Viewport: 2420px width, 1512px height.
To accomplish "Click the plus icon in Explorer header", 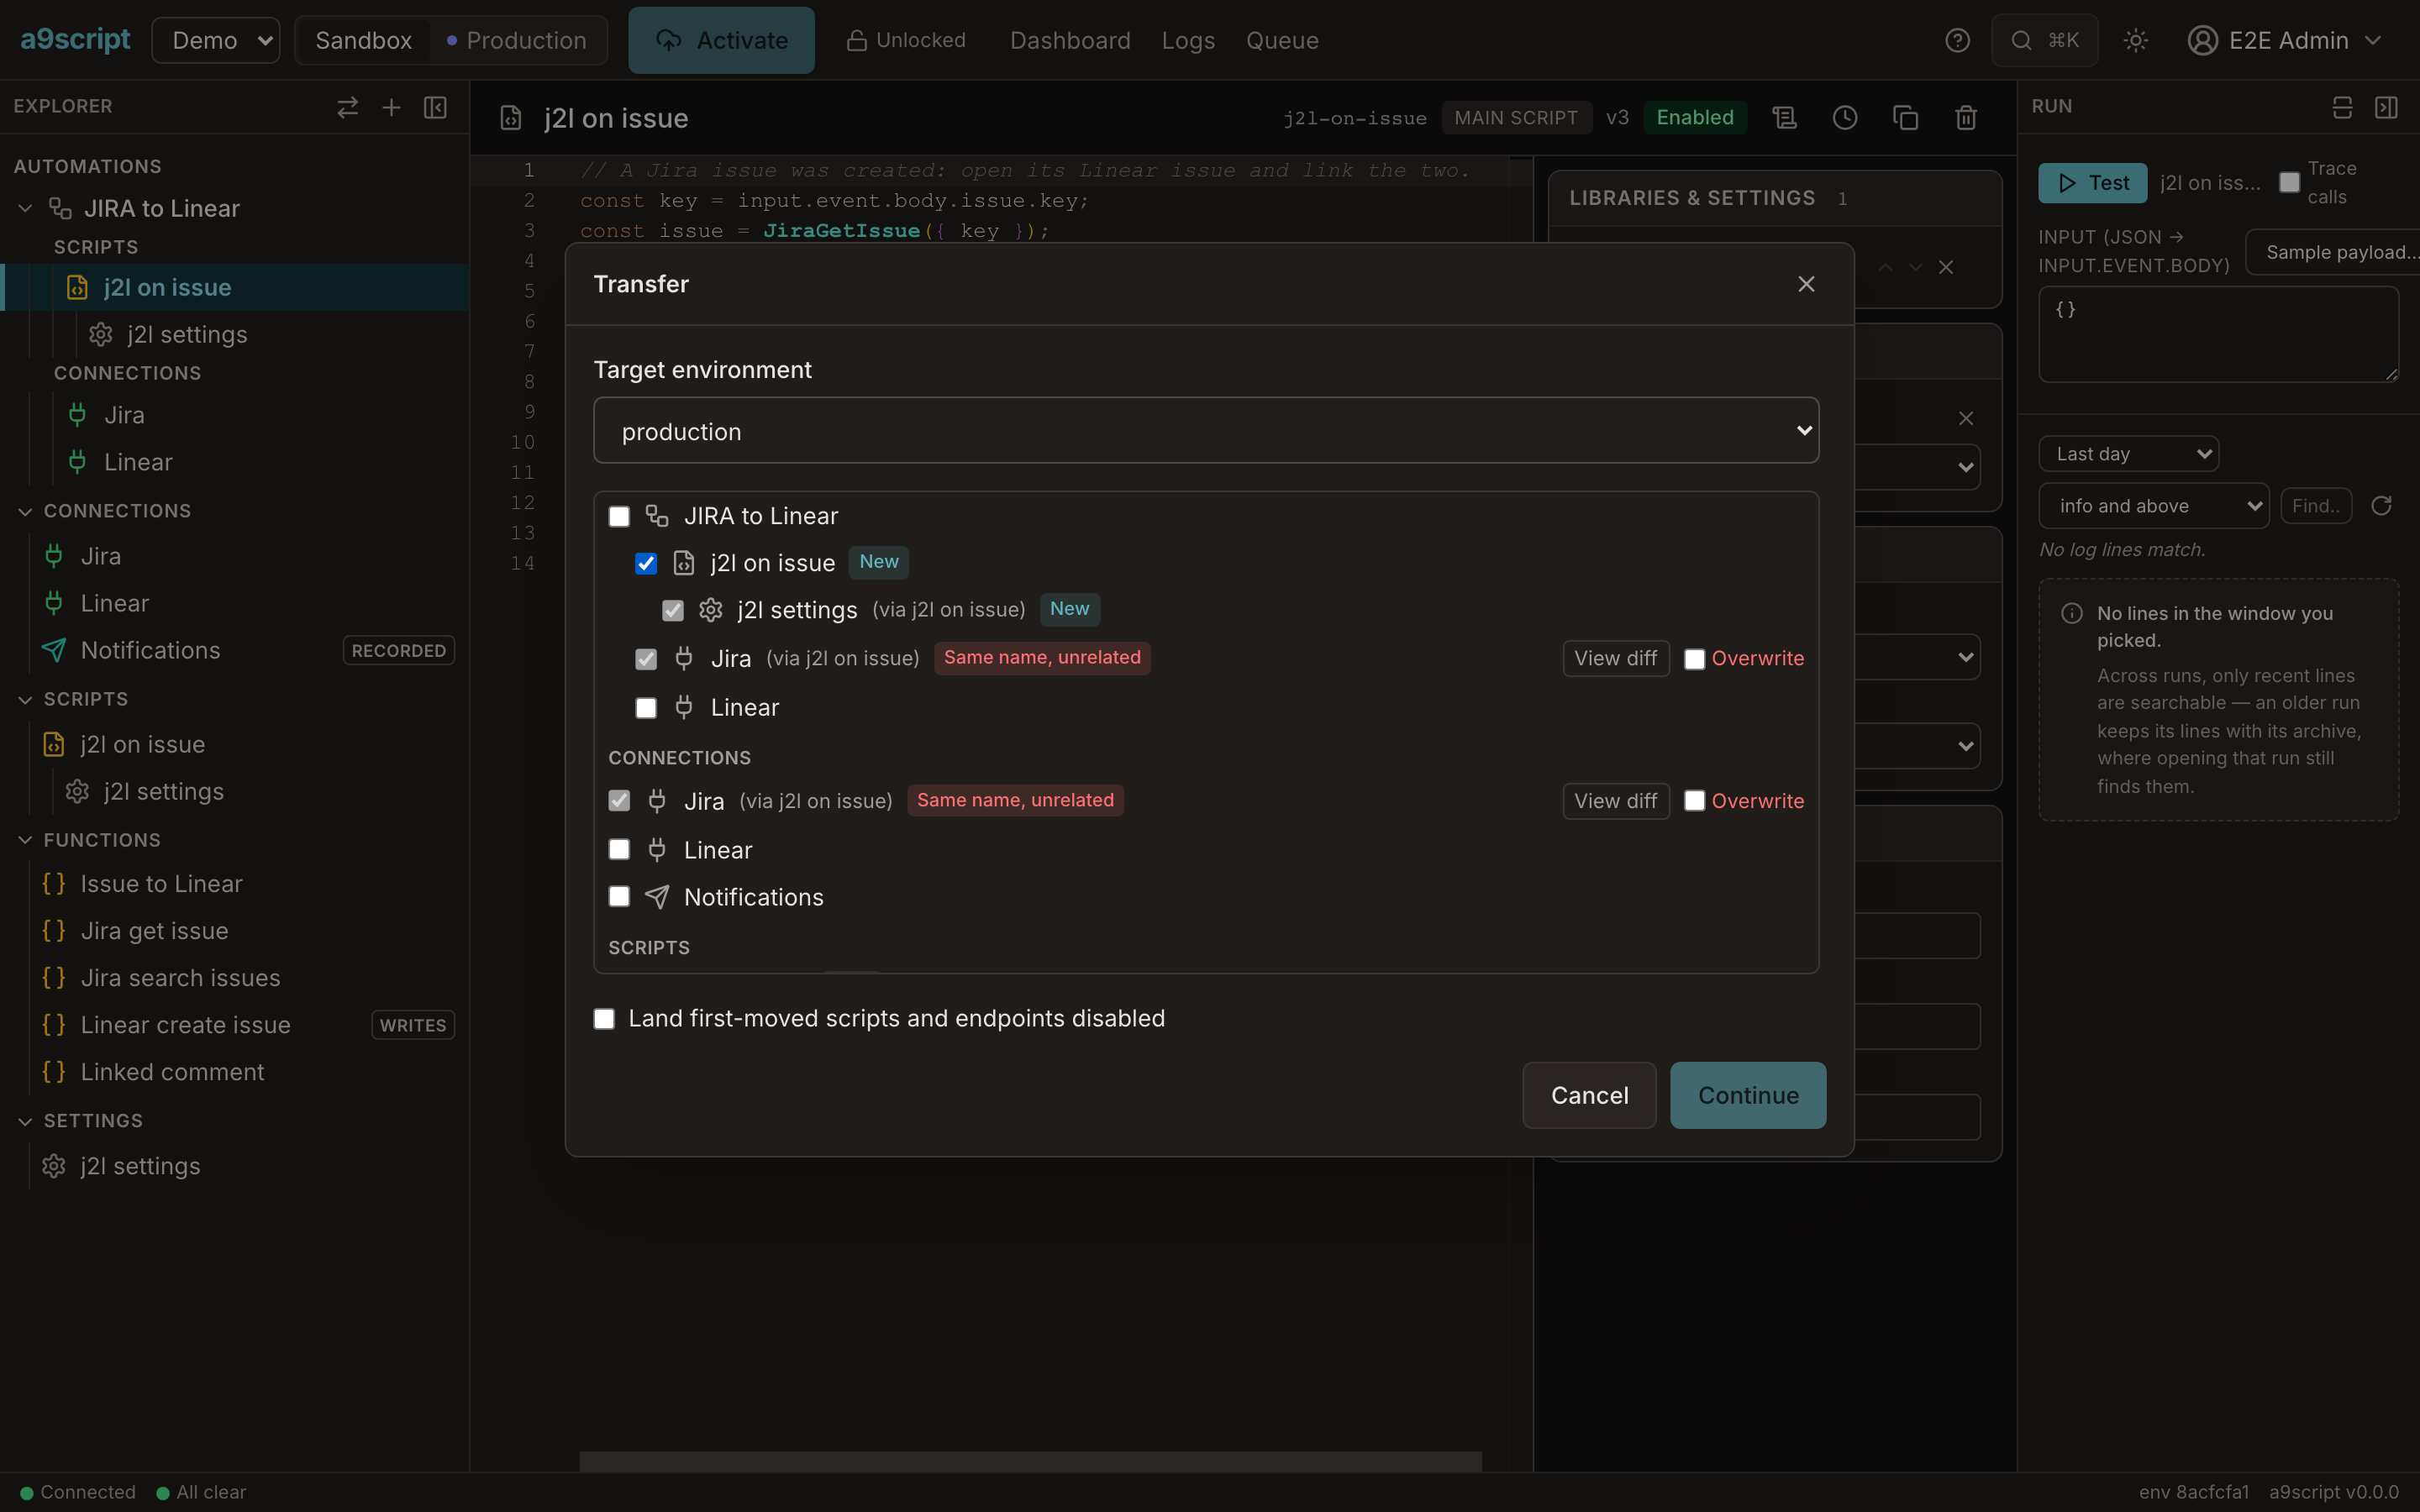I will click(x=391, y=107).
